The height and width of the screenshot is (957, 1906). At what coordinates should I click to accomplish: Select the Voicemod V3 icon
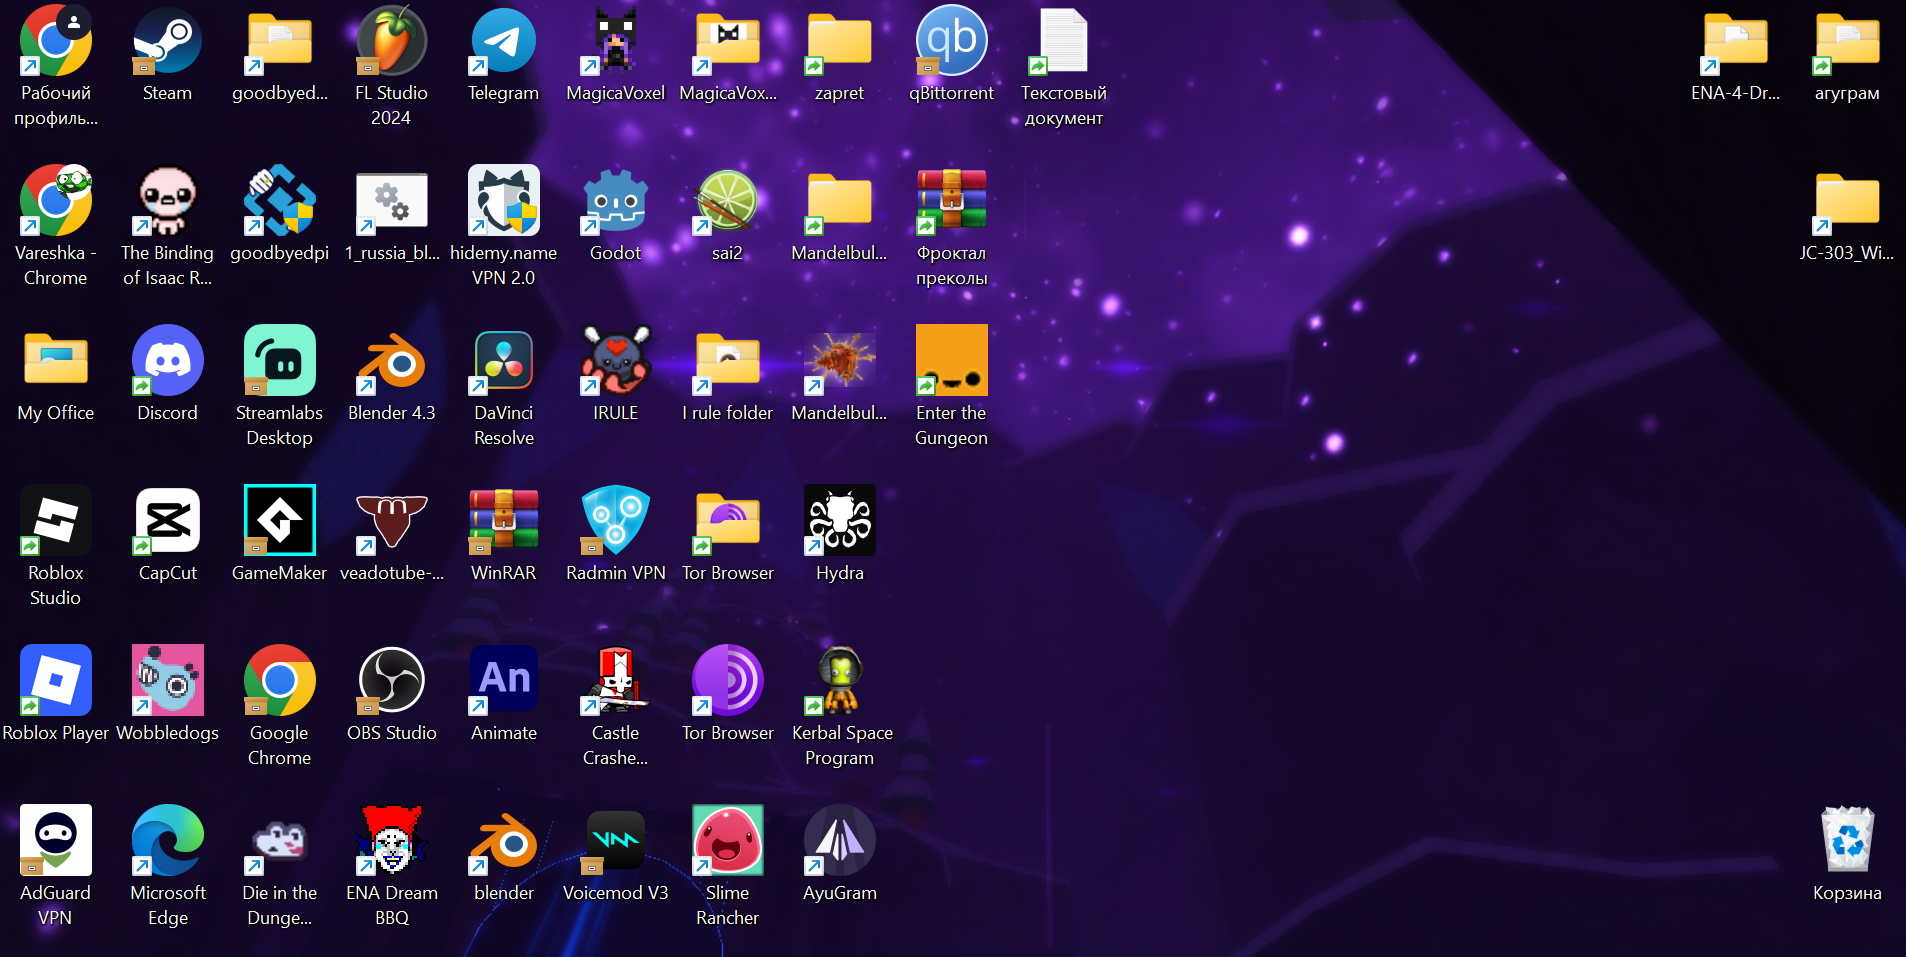(615, 841)
